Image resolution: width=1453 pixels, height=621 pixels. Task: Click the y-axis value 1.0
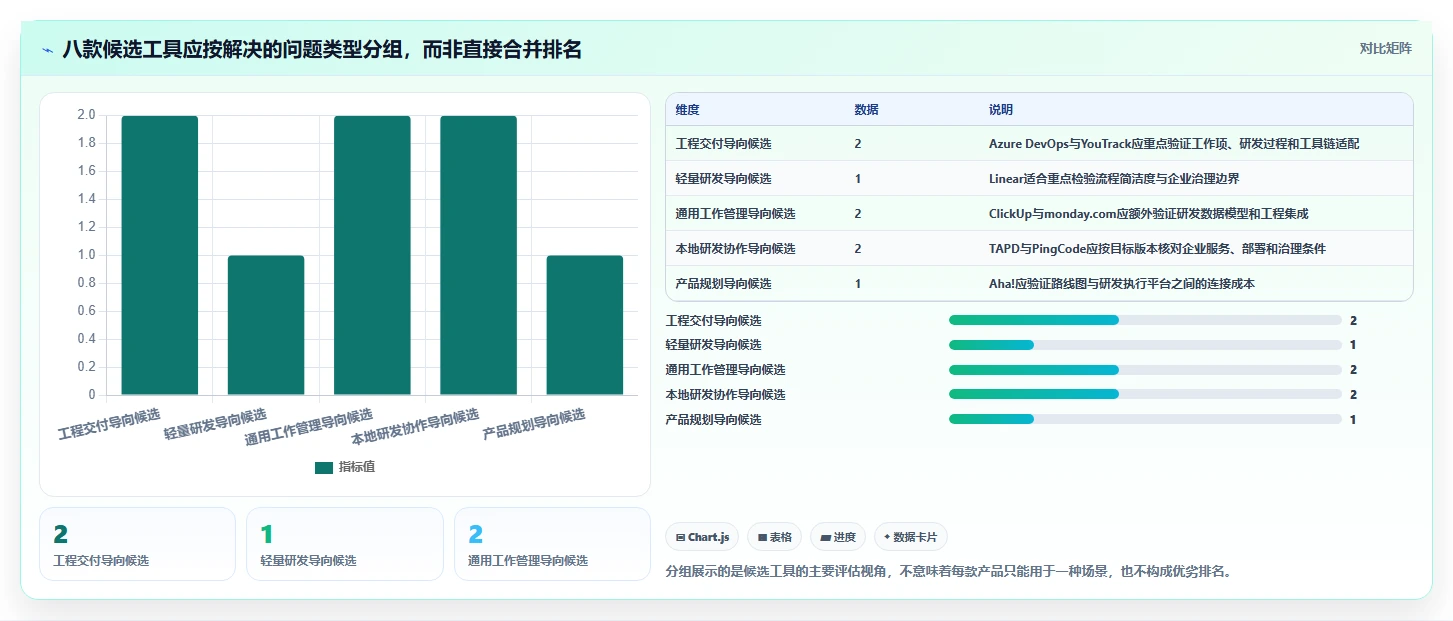tap(87, 255)
